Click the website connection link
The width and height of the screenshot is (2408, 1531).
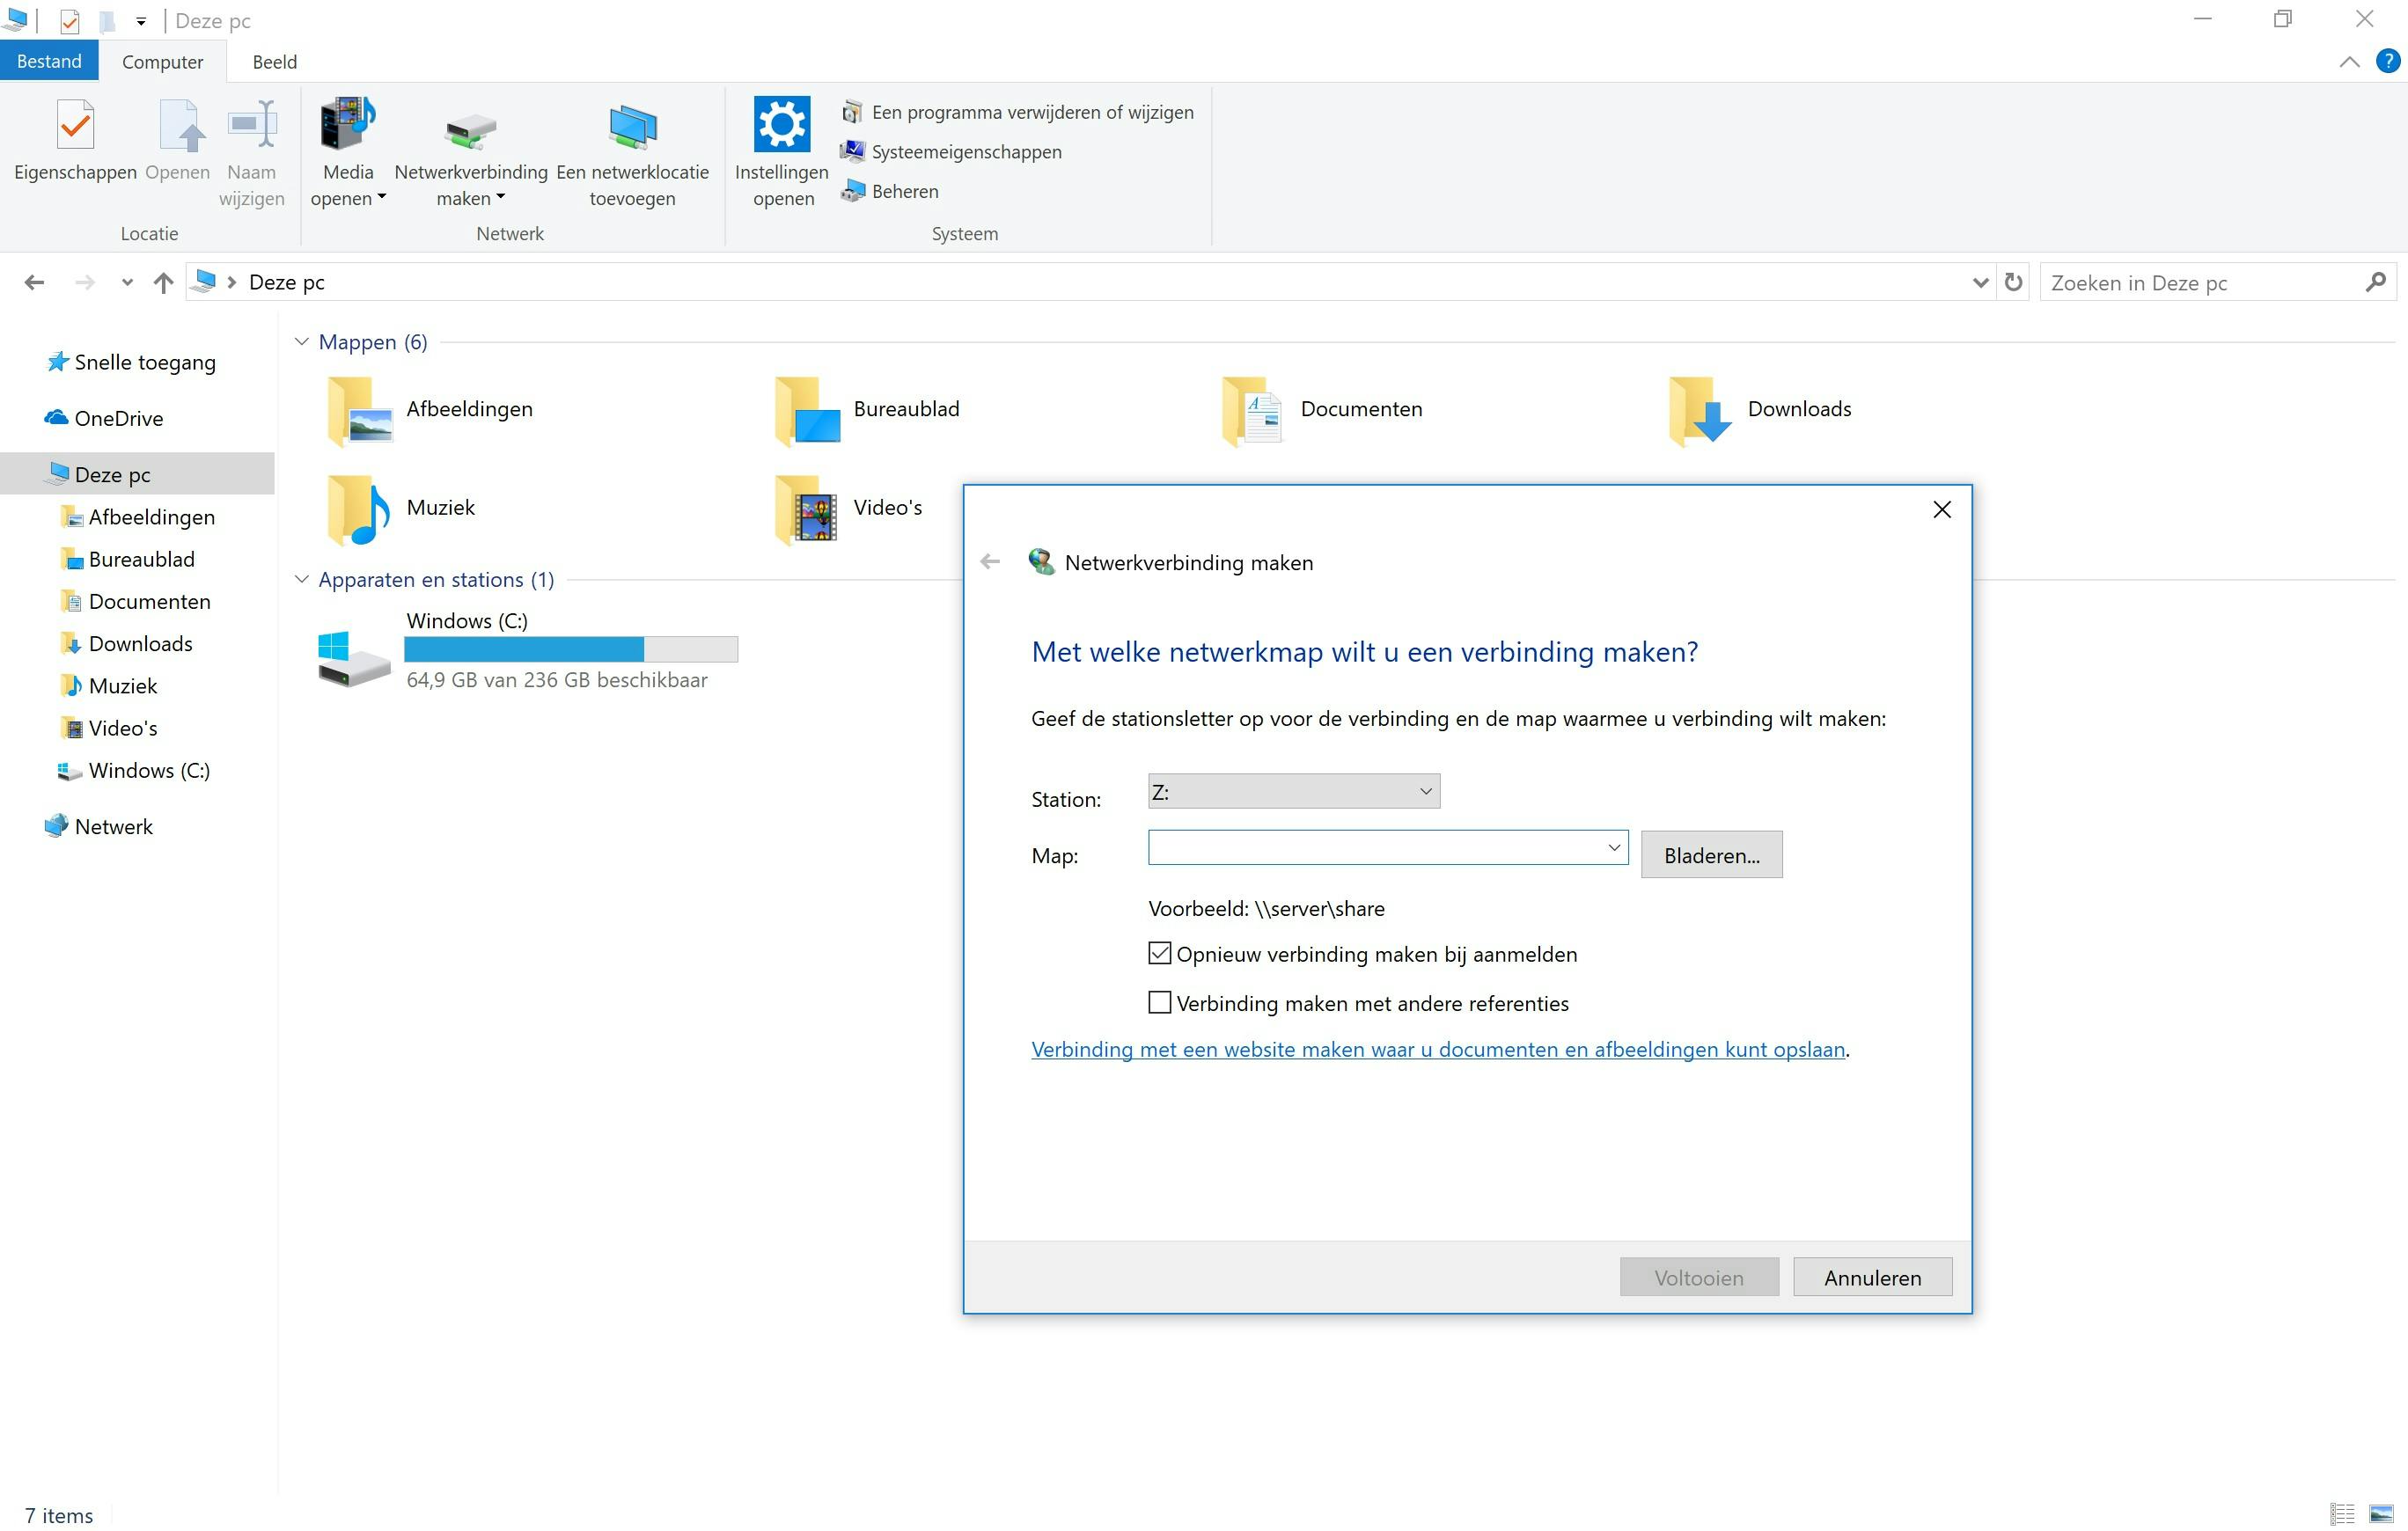tap(1437, 1050)
